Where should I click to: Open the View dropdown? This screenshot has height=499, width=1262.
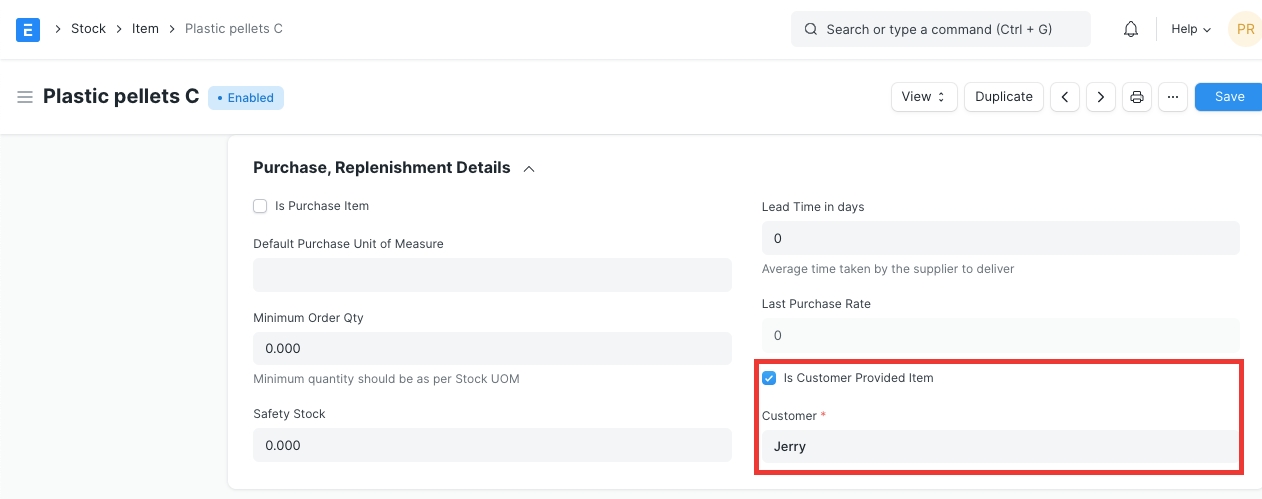[923, 97]
